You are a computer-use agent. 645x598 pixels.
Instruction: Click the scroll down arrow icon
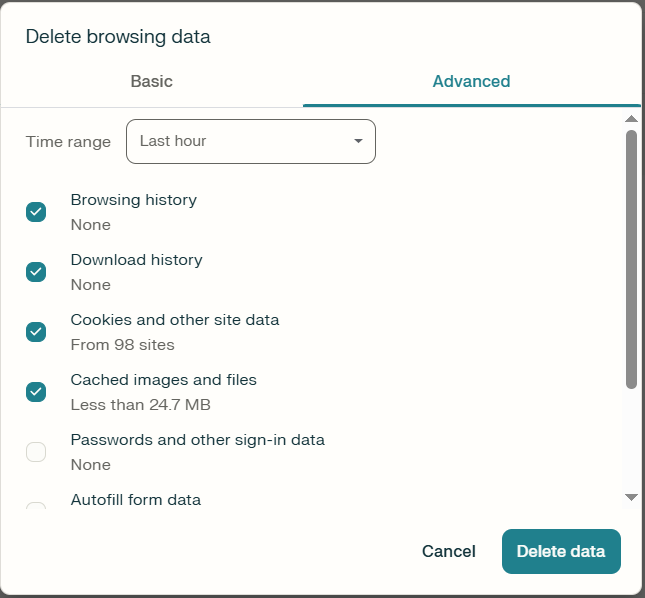(x=631, y=496)
